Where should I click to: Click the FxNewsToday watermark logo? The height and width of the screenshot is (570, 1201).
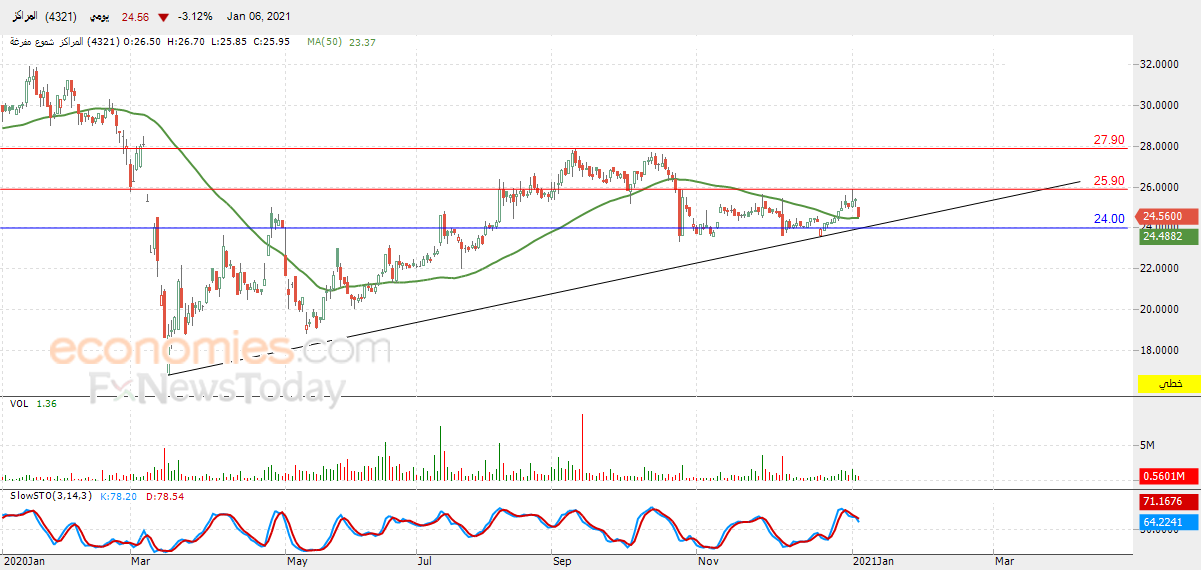(x=218, y=387)
